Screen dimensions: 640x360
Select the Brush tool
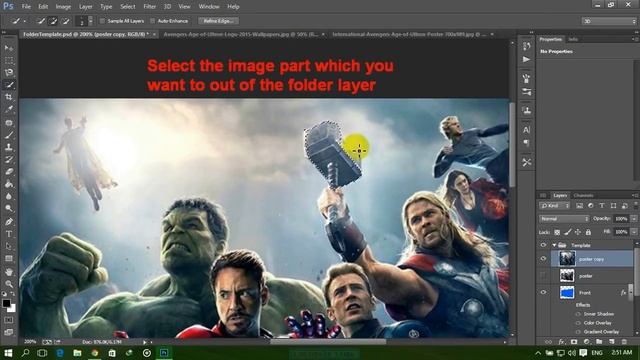pyautogui.click(x=9, y=135)
